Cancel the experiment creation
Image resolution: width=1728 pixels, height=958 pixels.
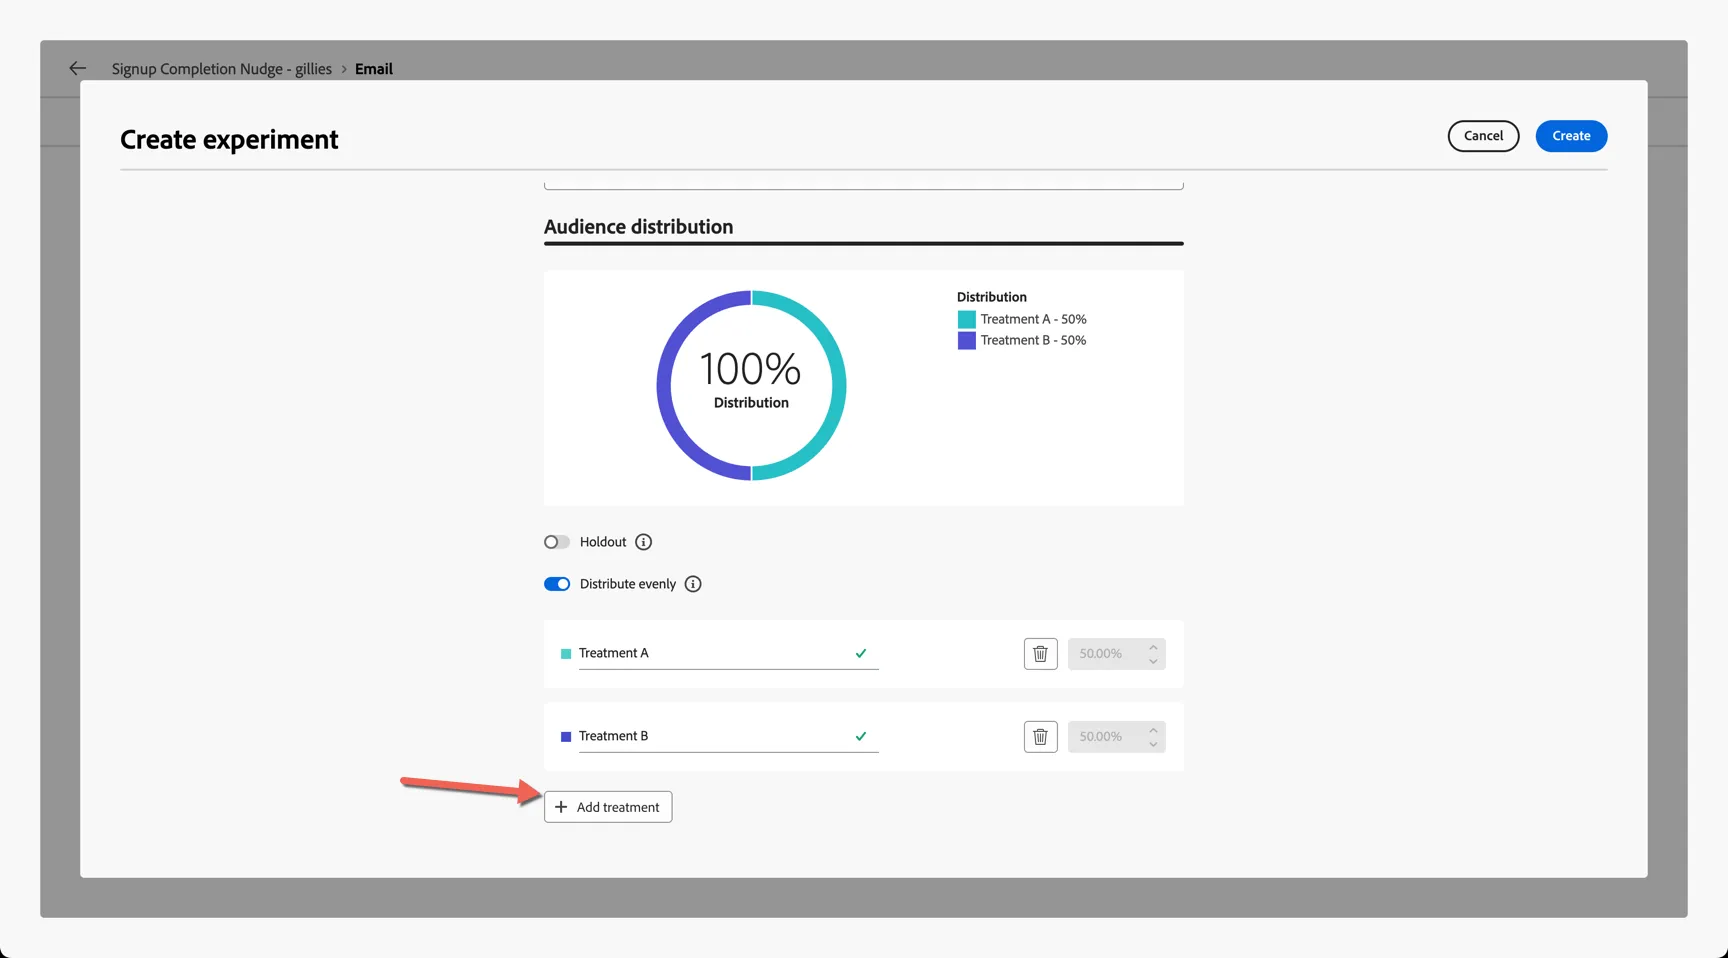[x=1483, y=136]
